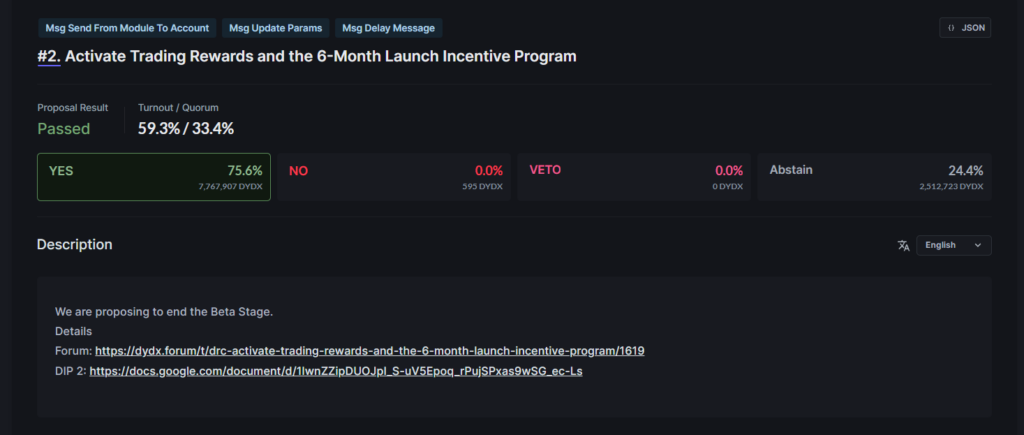Screen dimensions: 1024x435
Task: Click the 595 DYDX amount
Action: [x=482, y=187]
